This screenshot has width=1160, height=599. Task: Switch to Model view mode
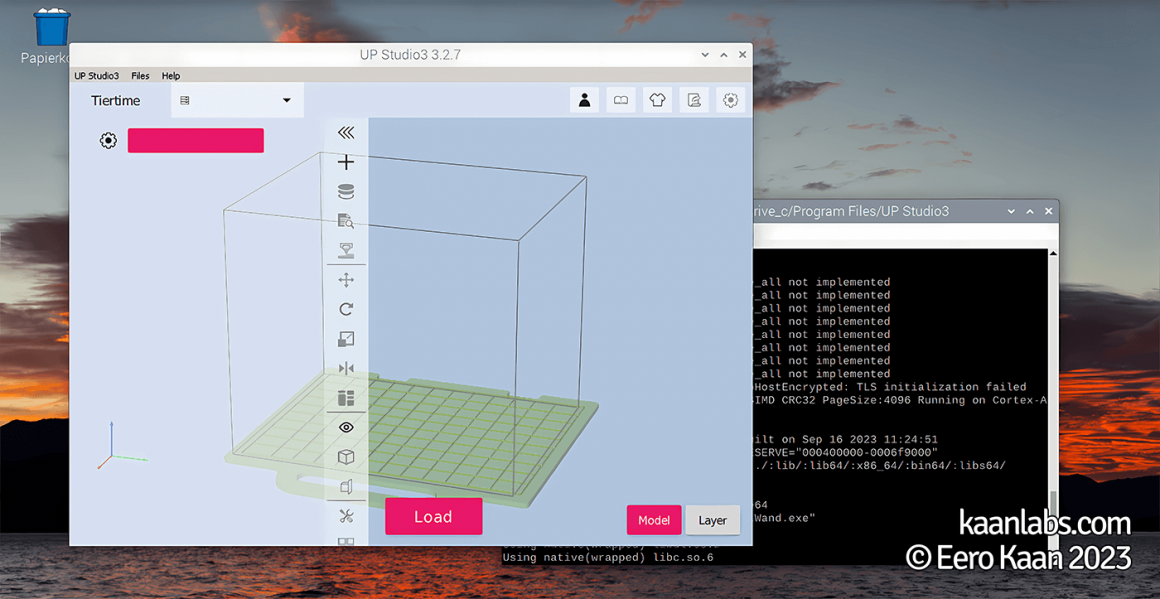coord(654,520)
